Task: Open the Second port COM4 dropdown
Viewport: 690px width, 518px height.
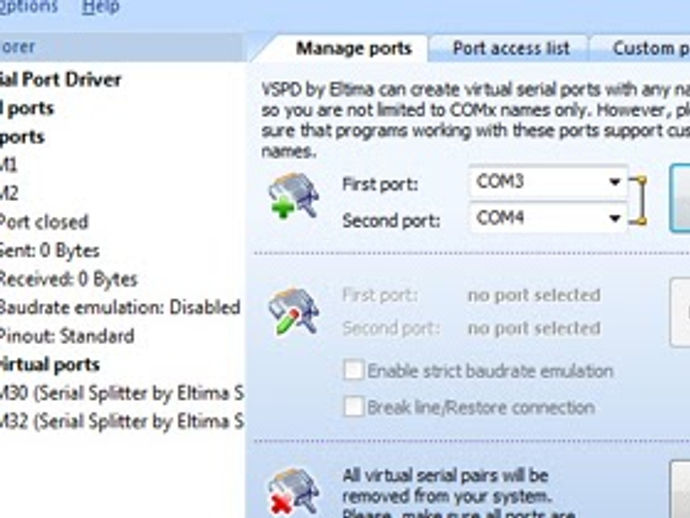Action: click(613, 217)
